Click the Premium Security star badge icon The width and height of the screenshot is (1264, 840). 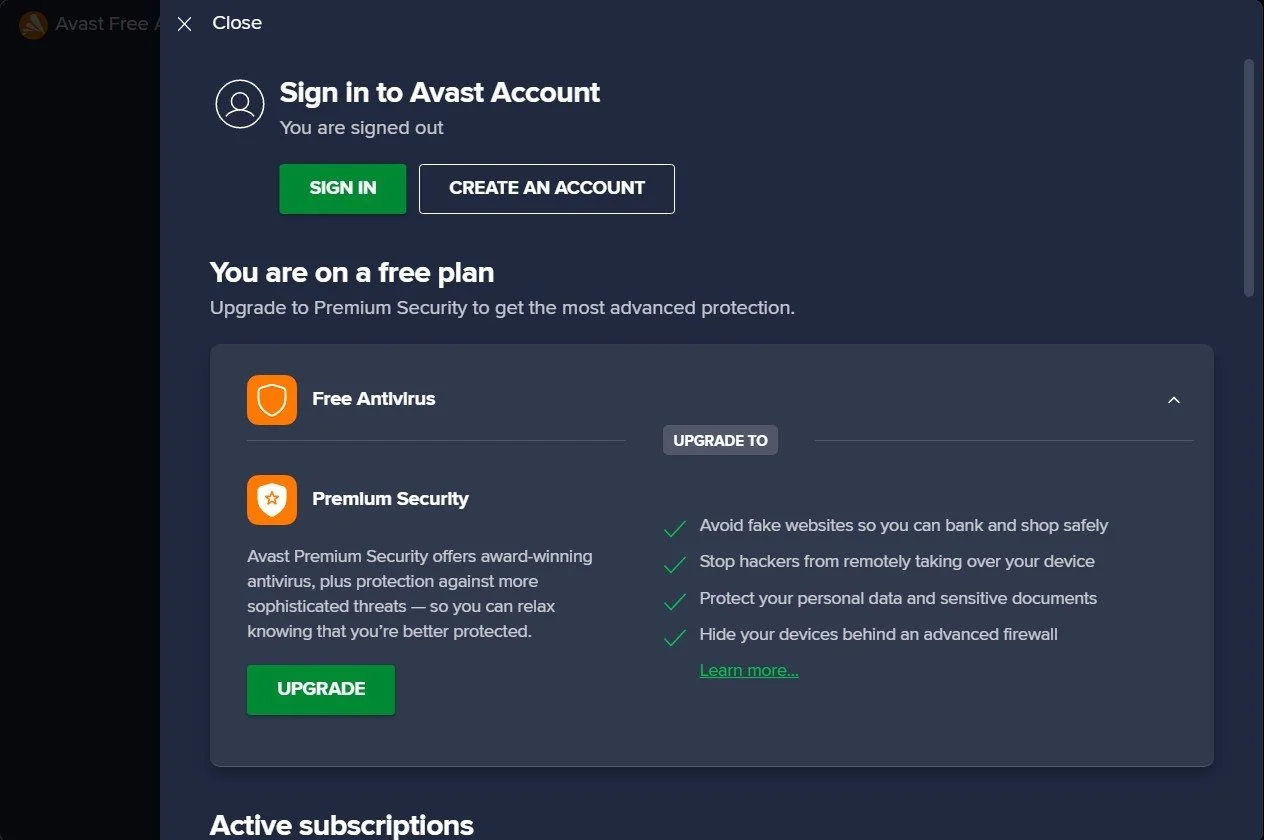coord(271,499)
